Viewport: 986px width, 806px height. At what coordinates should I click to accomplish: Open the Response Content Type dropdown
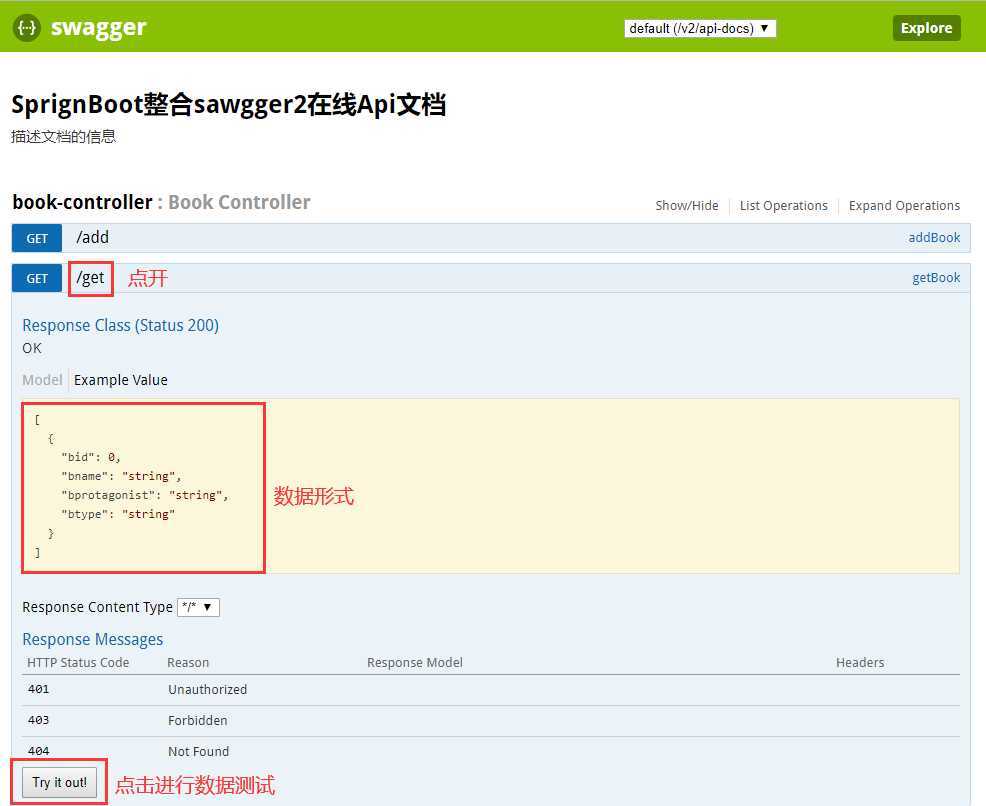click(199, 607)
